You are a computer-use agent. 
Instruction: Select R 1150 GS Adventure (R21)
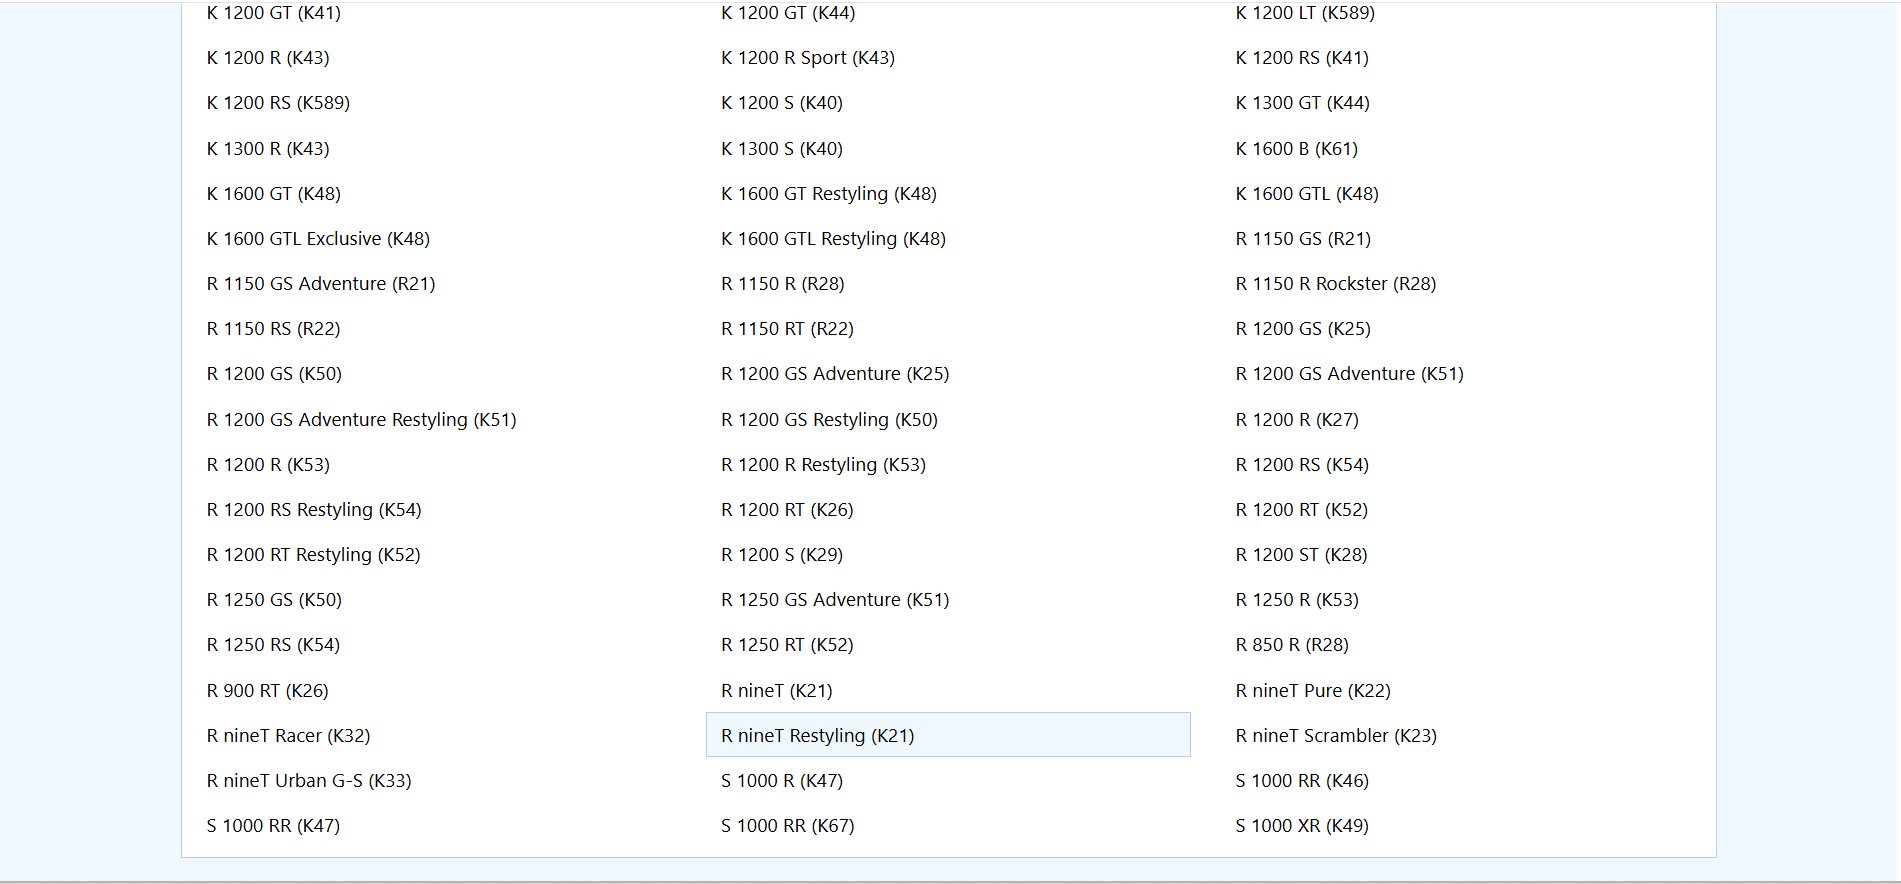pos(320,284)
